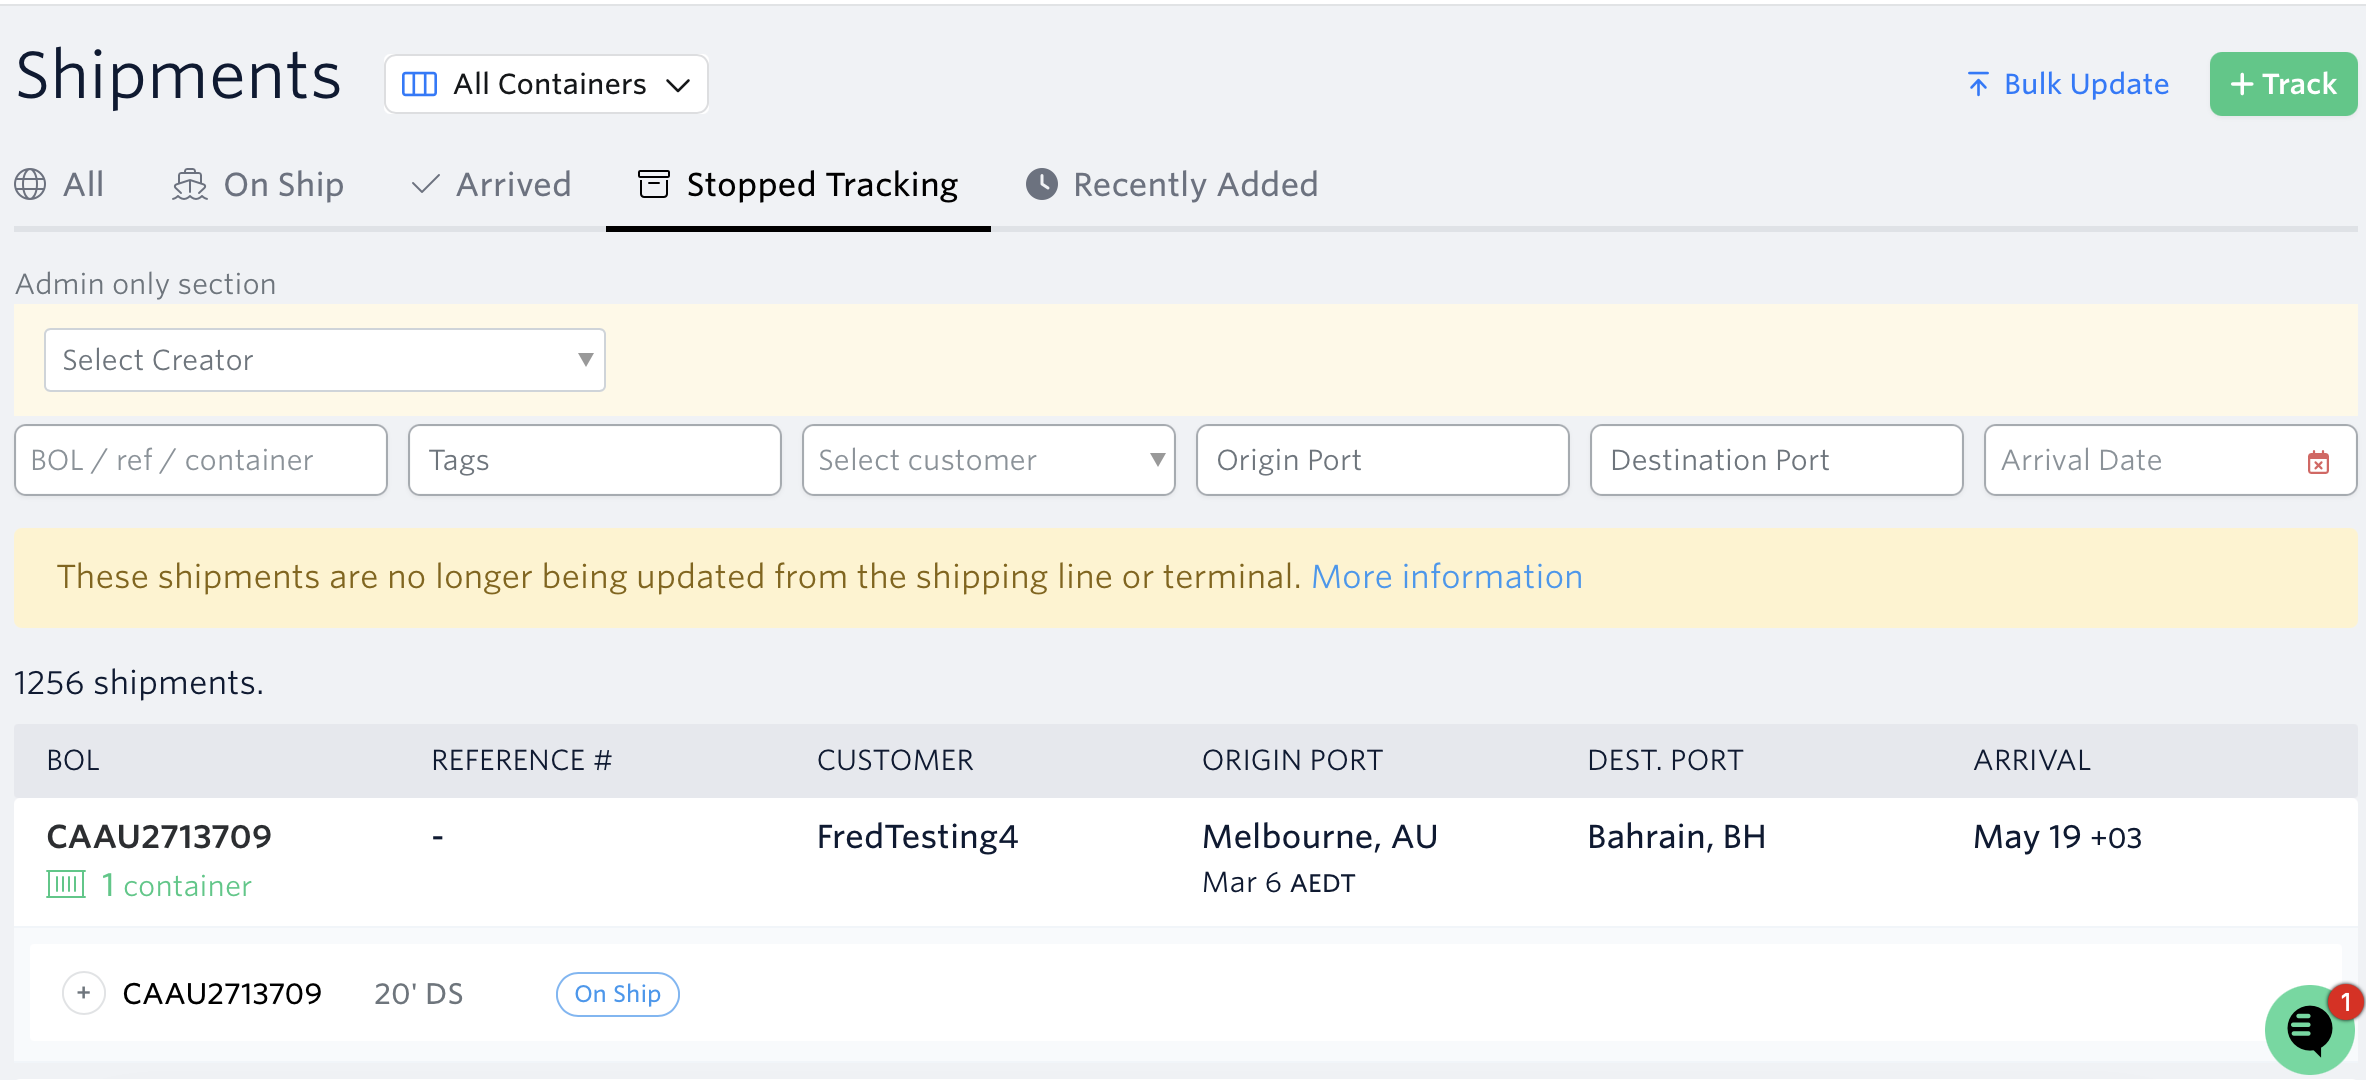The height and width of the screenshot is (1080, 2366).
Task: Open the All Containers view dropdown
Action: pos(546,84)
